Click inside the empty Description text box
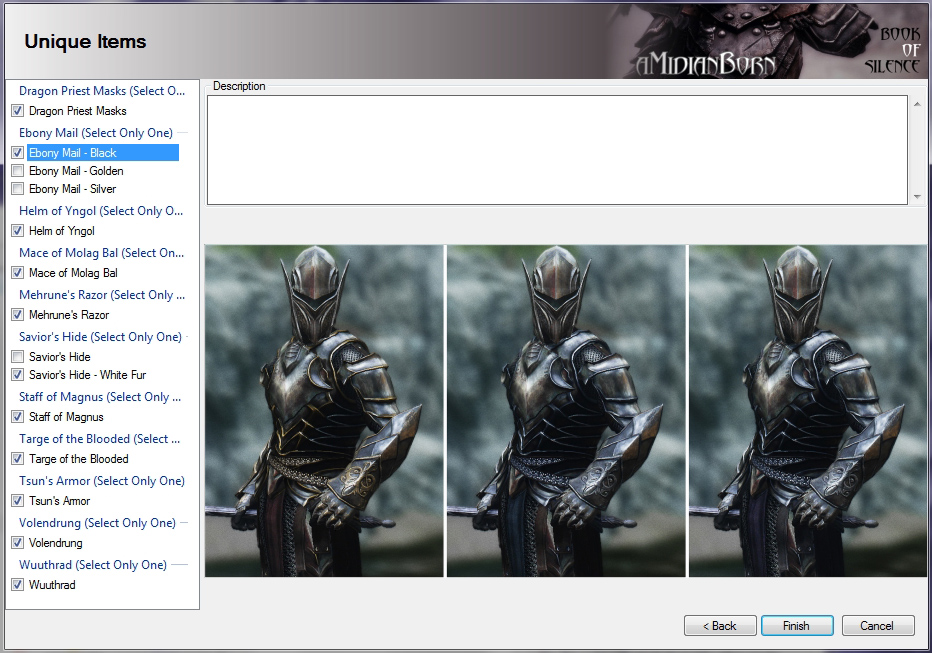 558,150
